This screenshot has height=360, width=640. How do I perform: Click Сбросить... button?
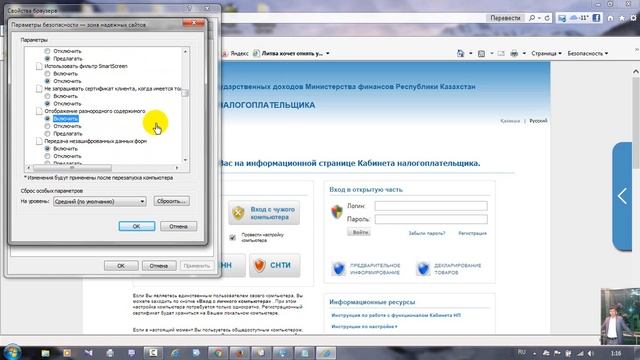pos(171,201)
